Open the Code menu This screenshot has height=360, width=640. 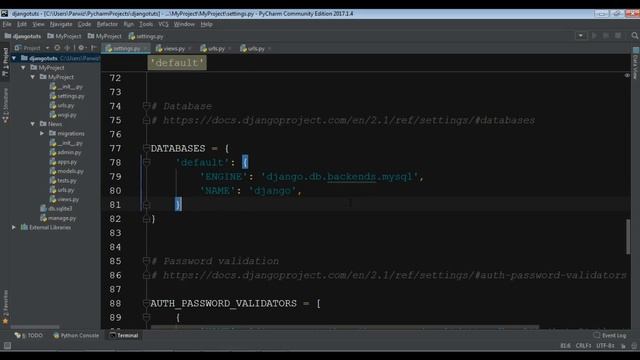click(84, 24)
